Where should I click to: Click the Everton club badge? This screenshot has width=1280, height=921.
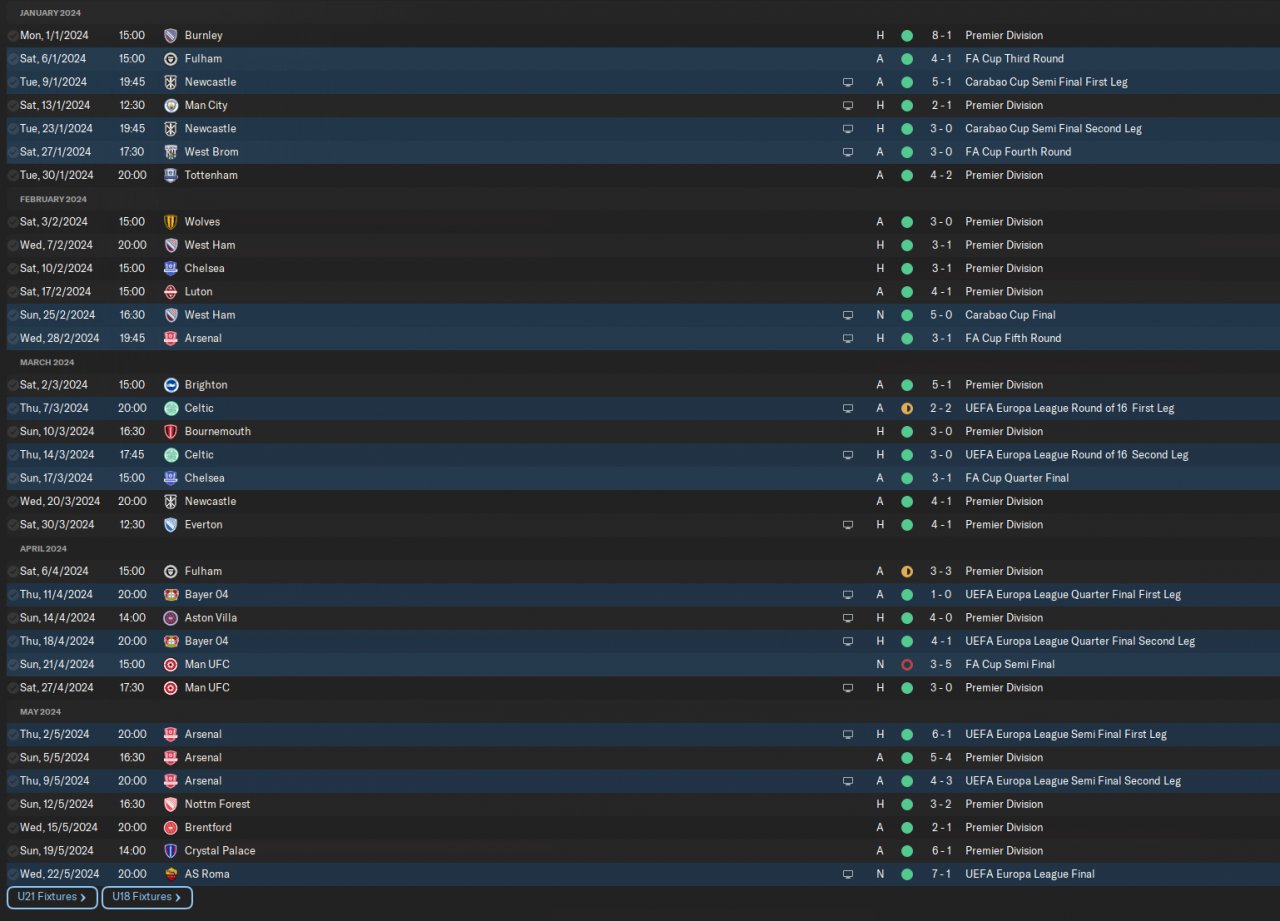click(171, 525)
